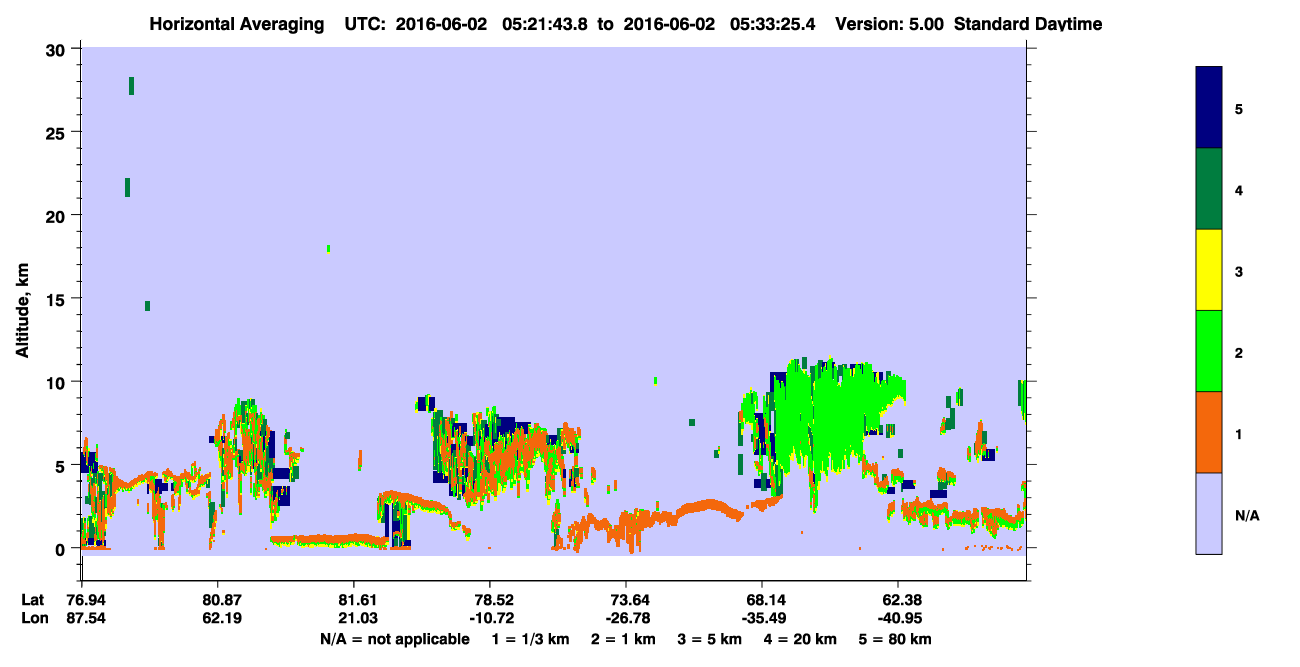Click the yellow color bar segment labeled 3

pyautogui.click(x=1209, y=270)
